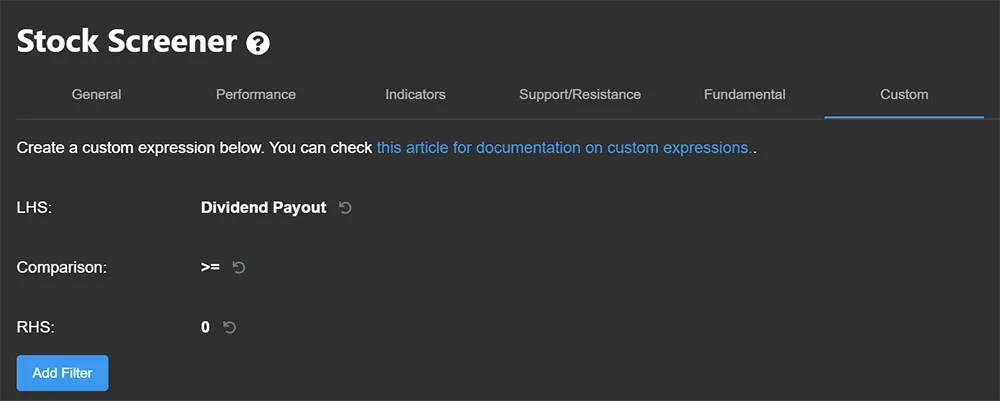
Task: Select the Indicators tab
Action: pos(415,95)
